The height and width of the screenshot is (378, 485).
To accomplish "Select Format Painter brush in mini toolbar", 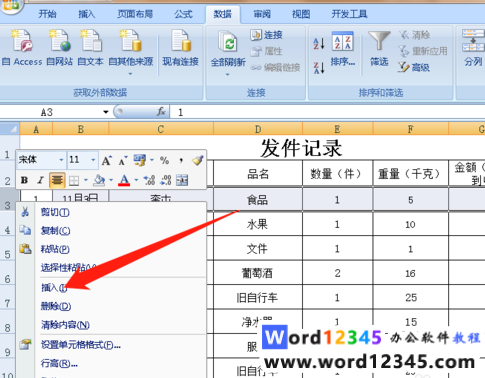I will click(198, 161).
